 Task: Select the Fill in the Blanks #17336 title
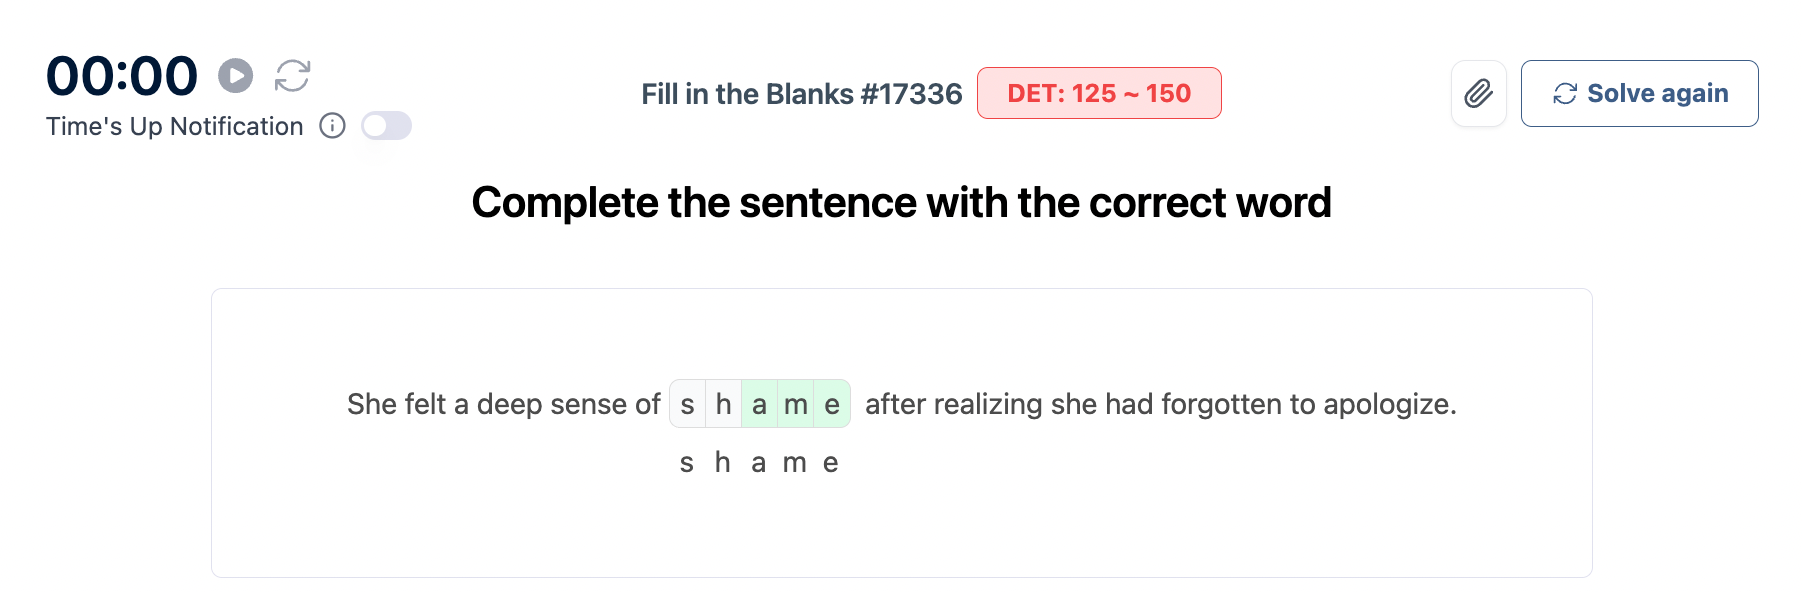(x=801, y=94)
